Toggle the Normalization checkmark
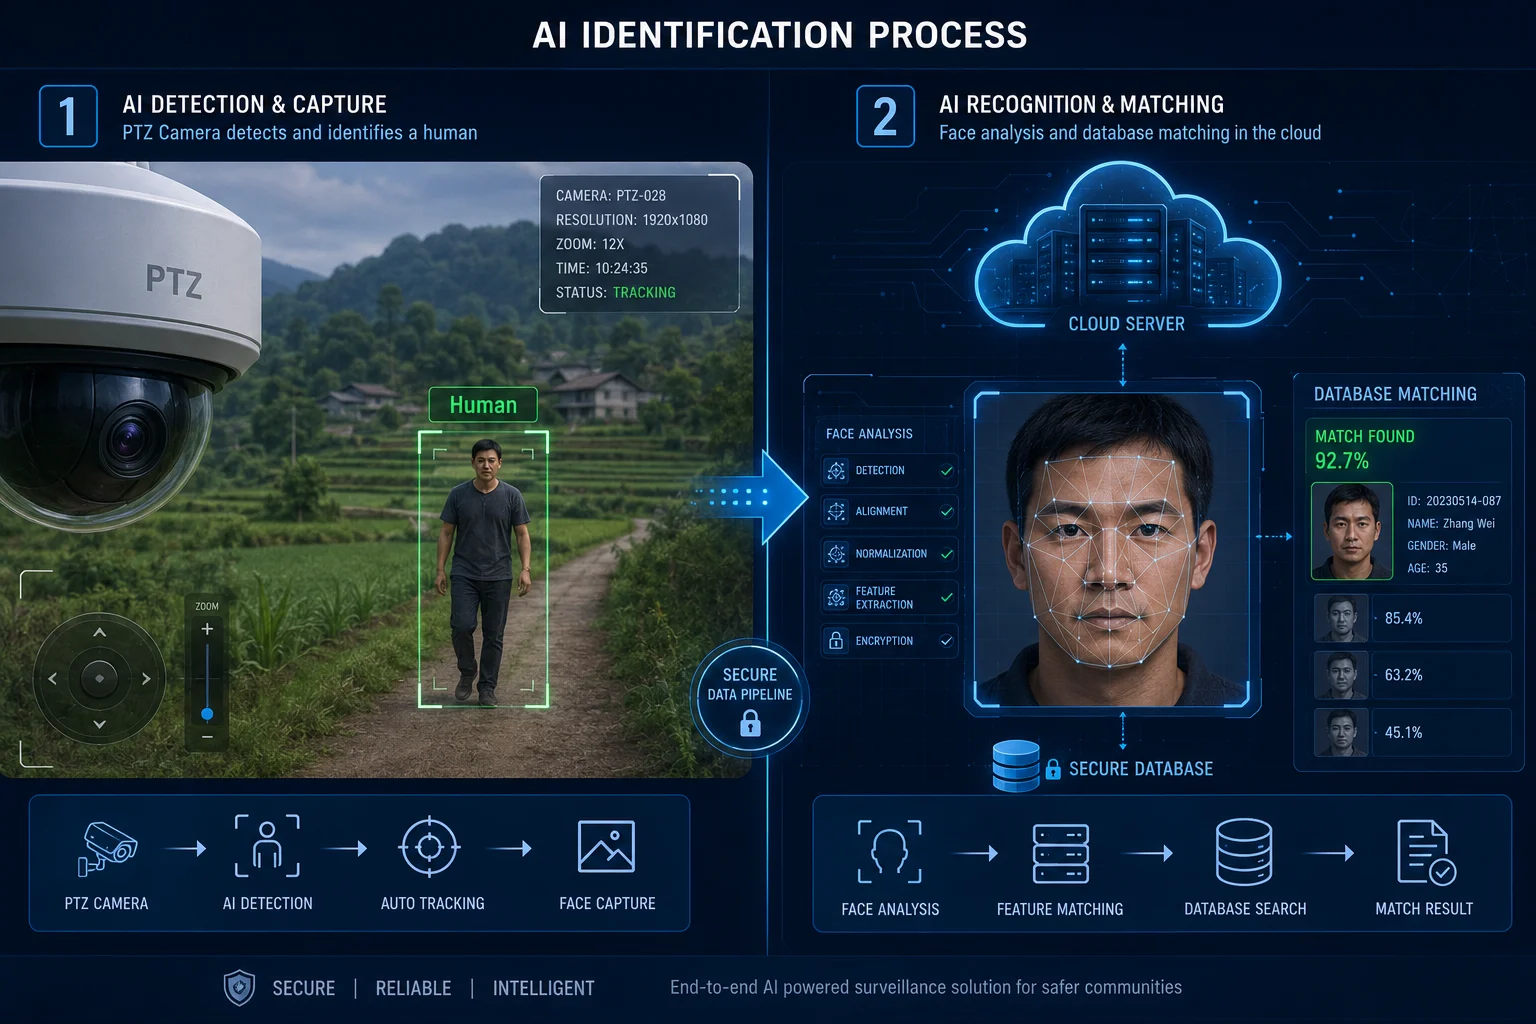Image resolution: width=1536 pixels, height=1024 pixels. 946,553
